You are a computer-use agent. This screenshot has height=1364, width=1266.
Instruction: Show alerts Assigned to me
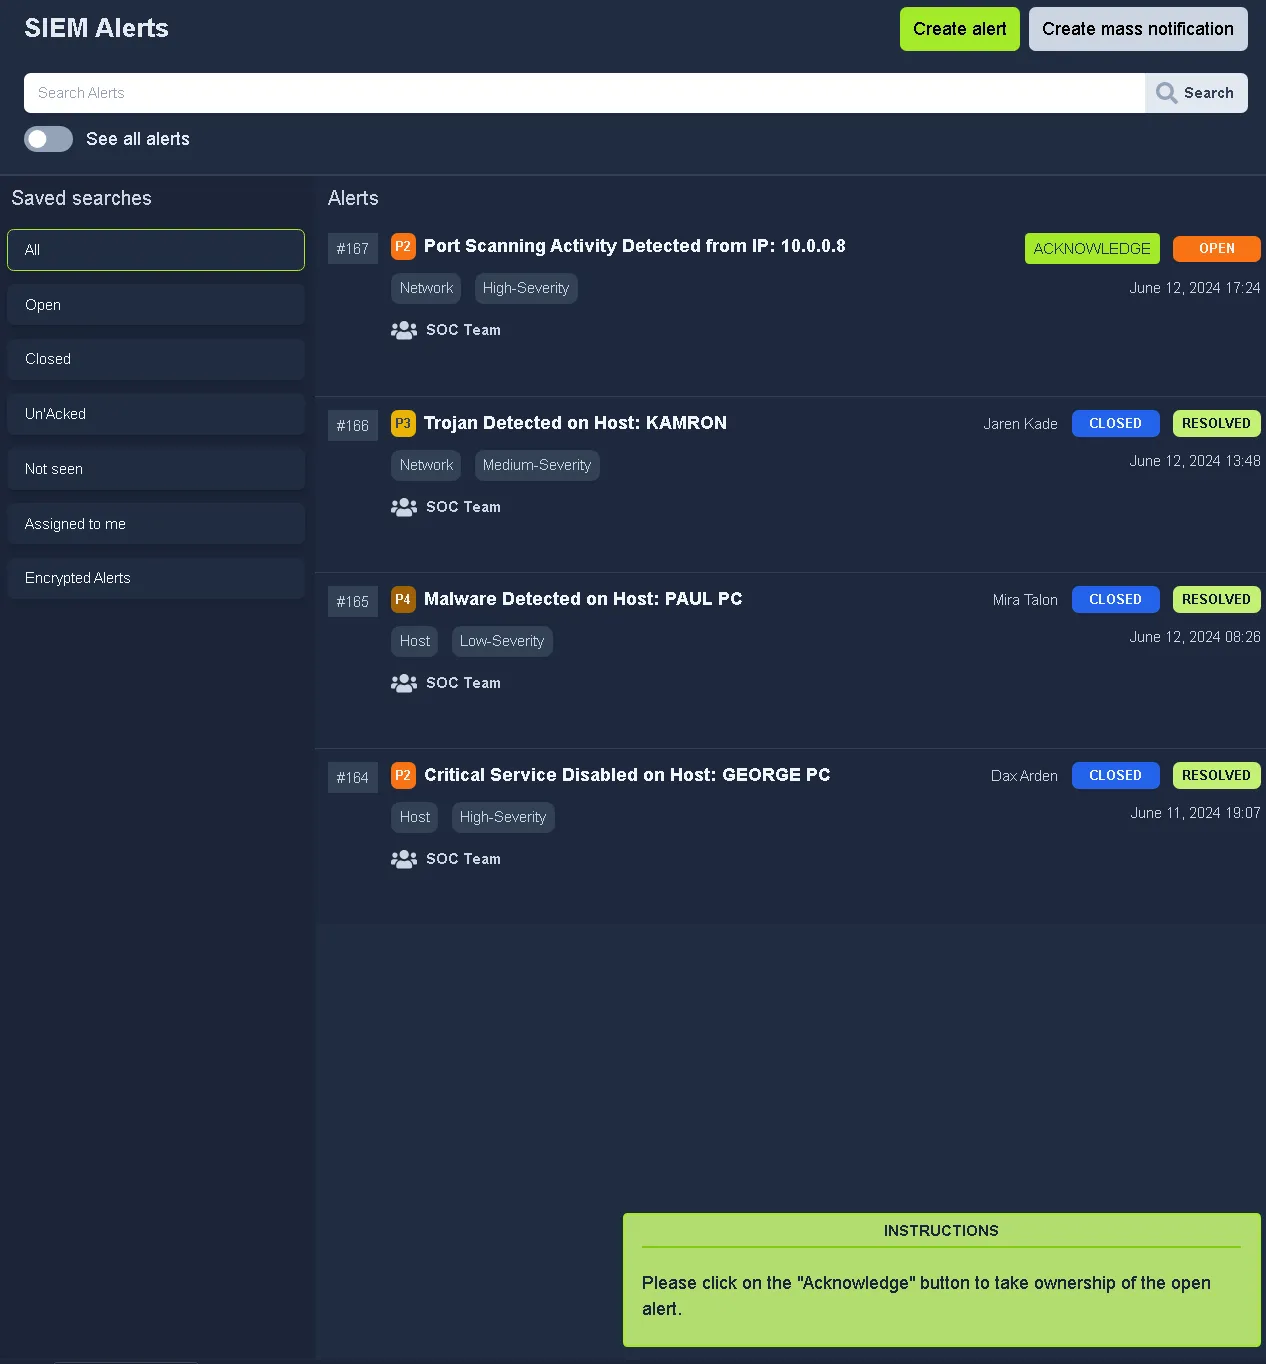click(156, 524)
